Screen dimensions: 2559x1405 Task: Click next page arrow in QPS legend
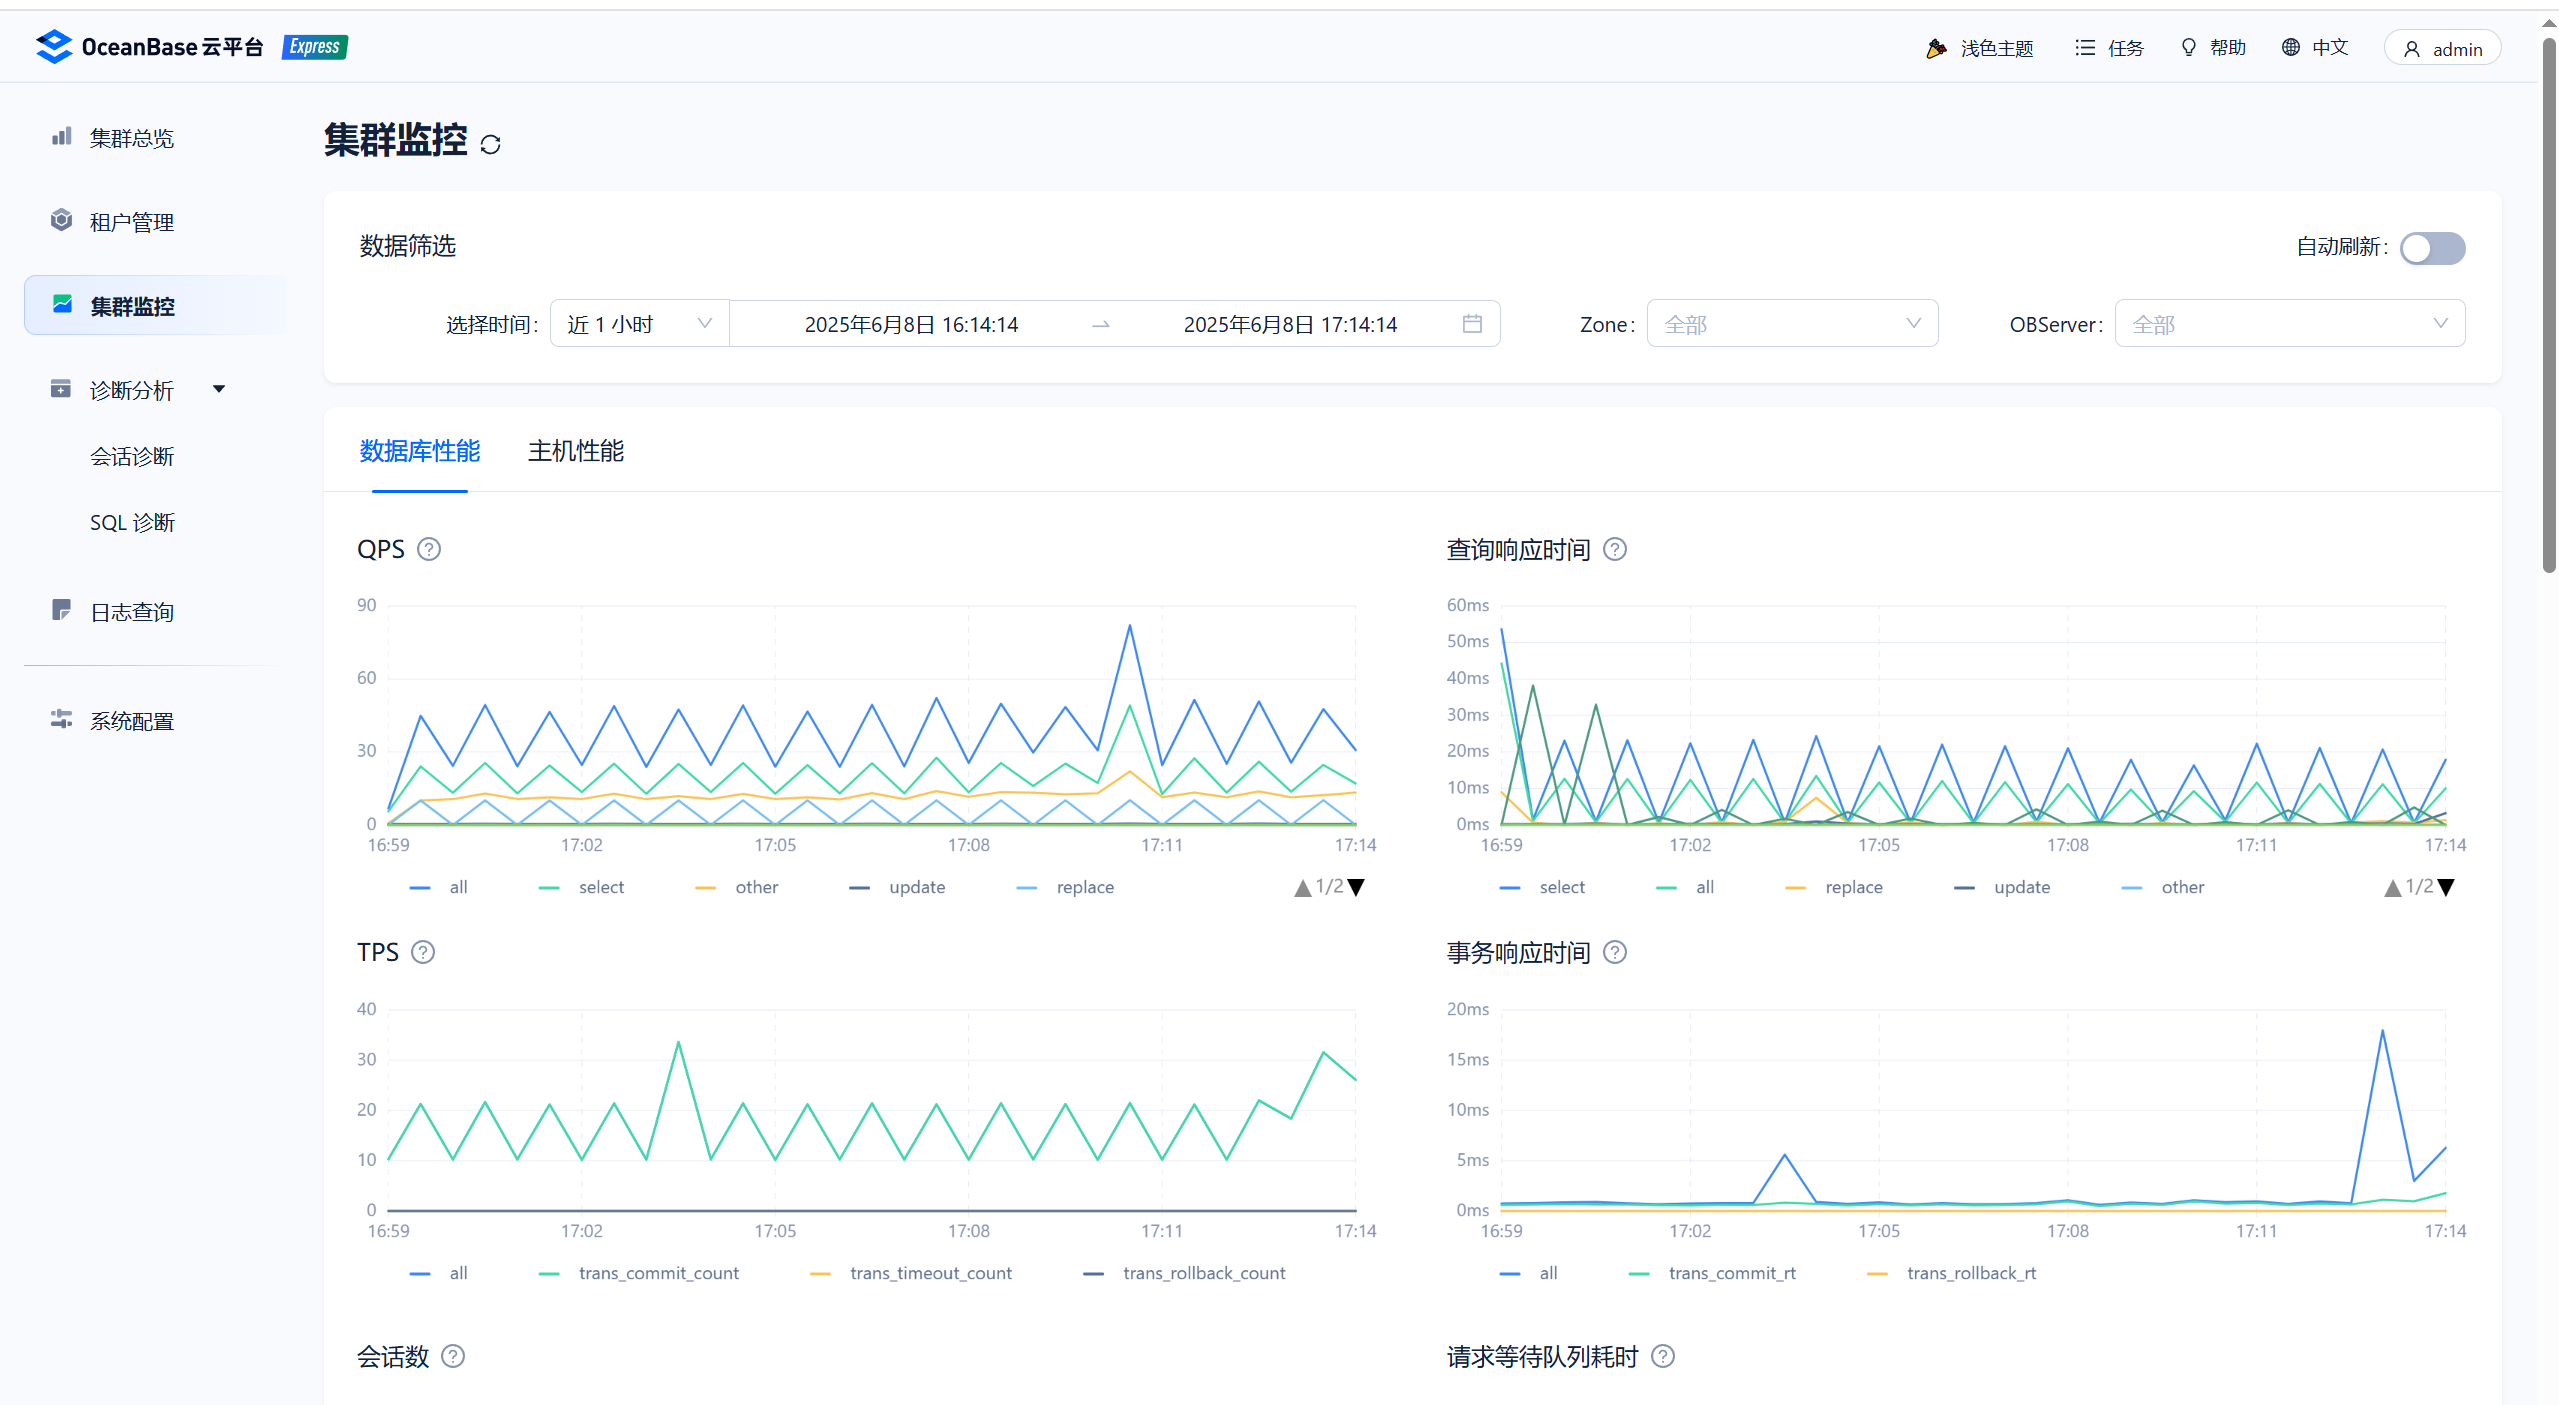tap(1356, 887)
